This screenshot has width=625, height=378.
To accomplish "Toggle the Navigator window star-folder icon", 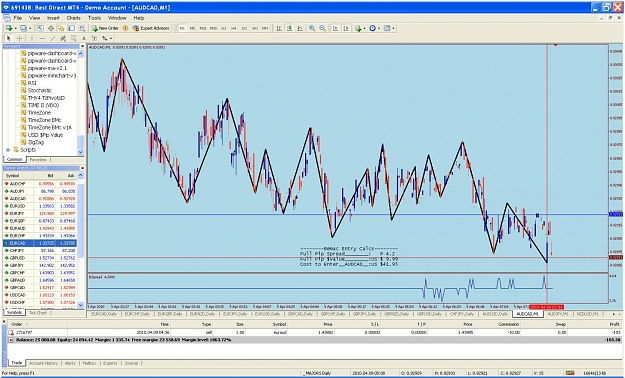I will (x=61, y=28).
